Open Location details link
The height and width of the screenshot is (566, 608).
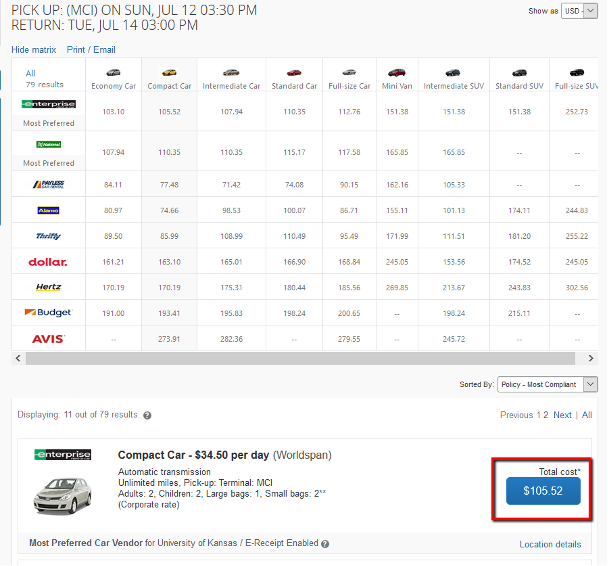(x=550, y=544)
